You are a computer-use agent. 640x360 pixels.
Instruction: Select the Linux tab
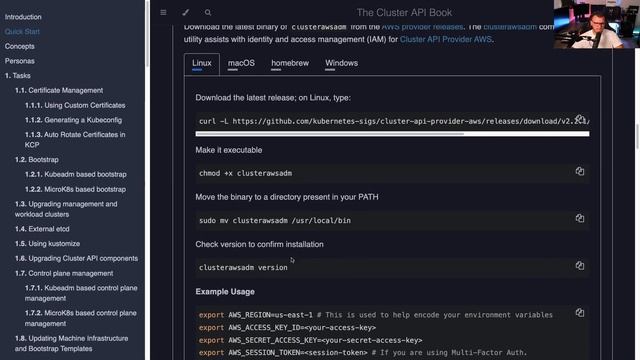tap(202, 64)
